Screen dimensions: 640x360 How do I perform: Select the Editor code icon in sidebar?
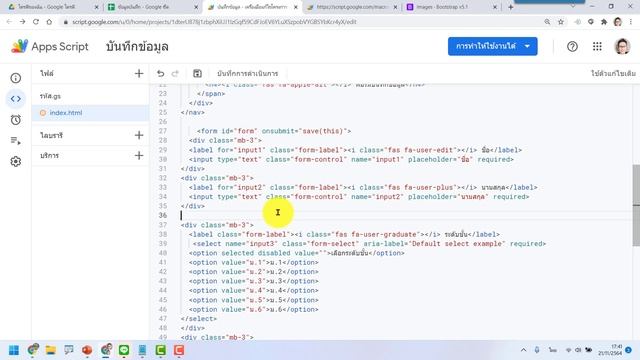(x=16, y=99)
